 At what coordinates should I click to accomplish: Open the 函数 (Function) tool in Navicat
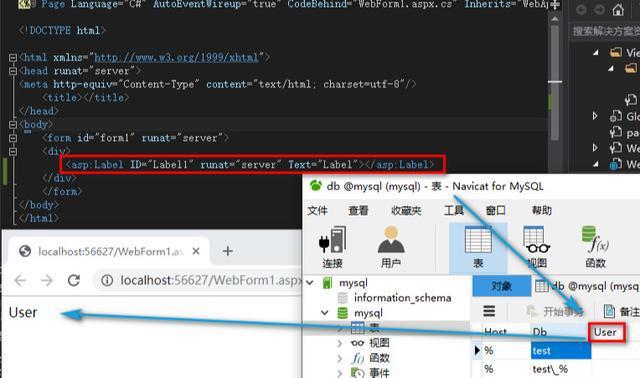click(x=595, y=247)
